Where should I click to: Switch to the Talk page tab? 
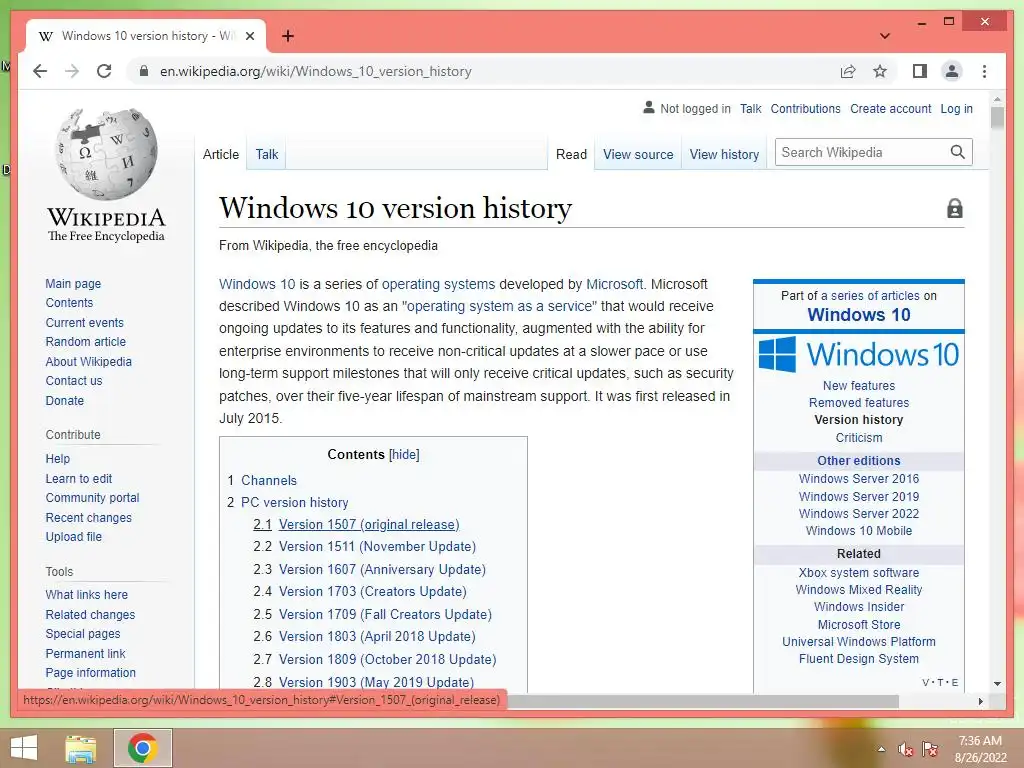pyautogui.click(x=266, y=154)
